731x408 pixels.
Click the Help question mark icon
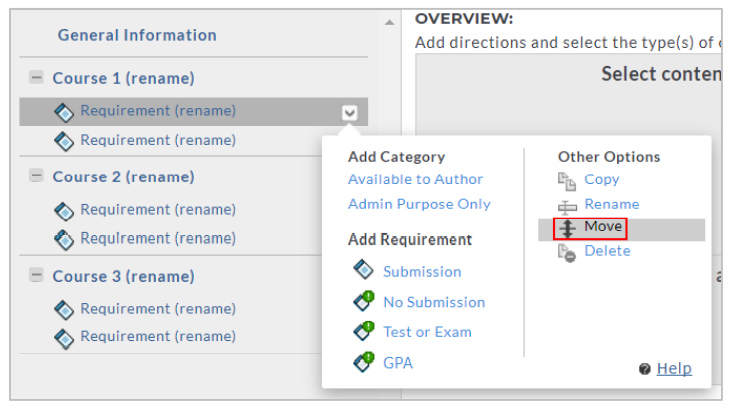click(645, 369)
